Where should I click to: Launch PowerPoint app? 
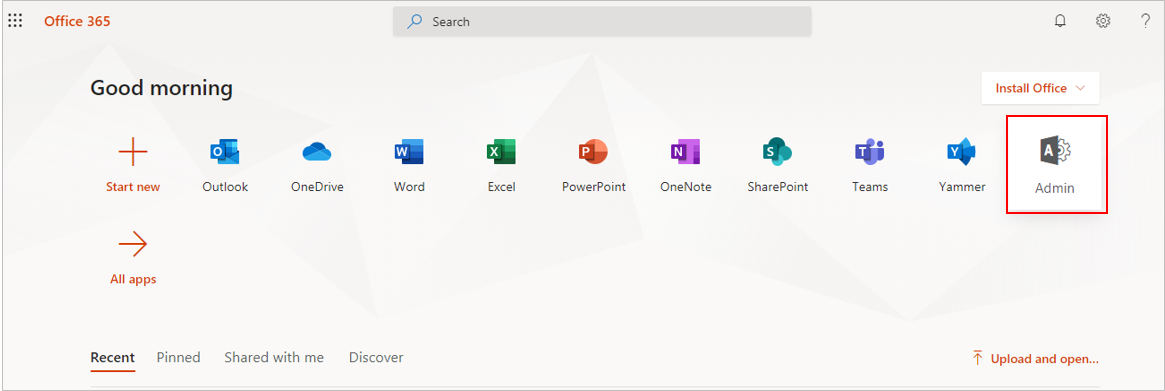click(x=594, y=165)
